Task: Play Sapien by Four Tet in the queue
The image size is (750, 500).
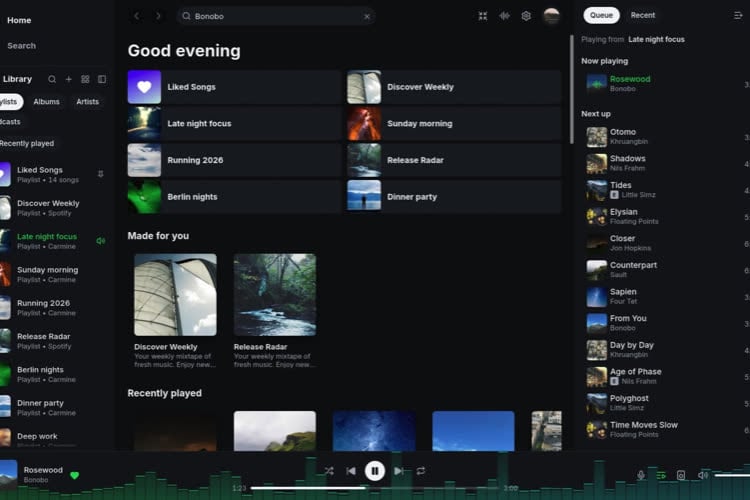Action: click(x=666, y=297)
